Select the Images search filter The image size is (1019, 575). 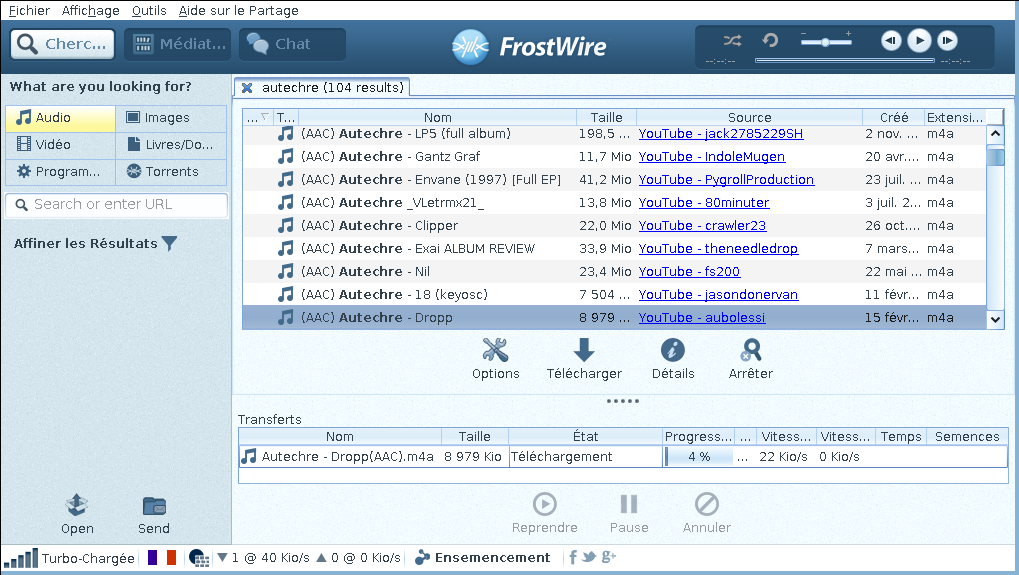coord(172,118)
